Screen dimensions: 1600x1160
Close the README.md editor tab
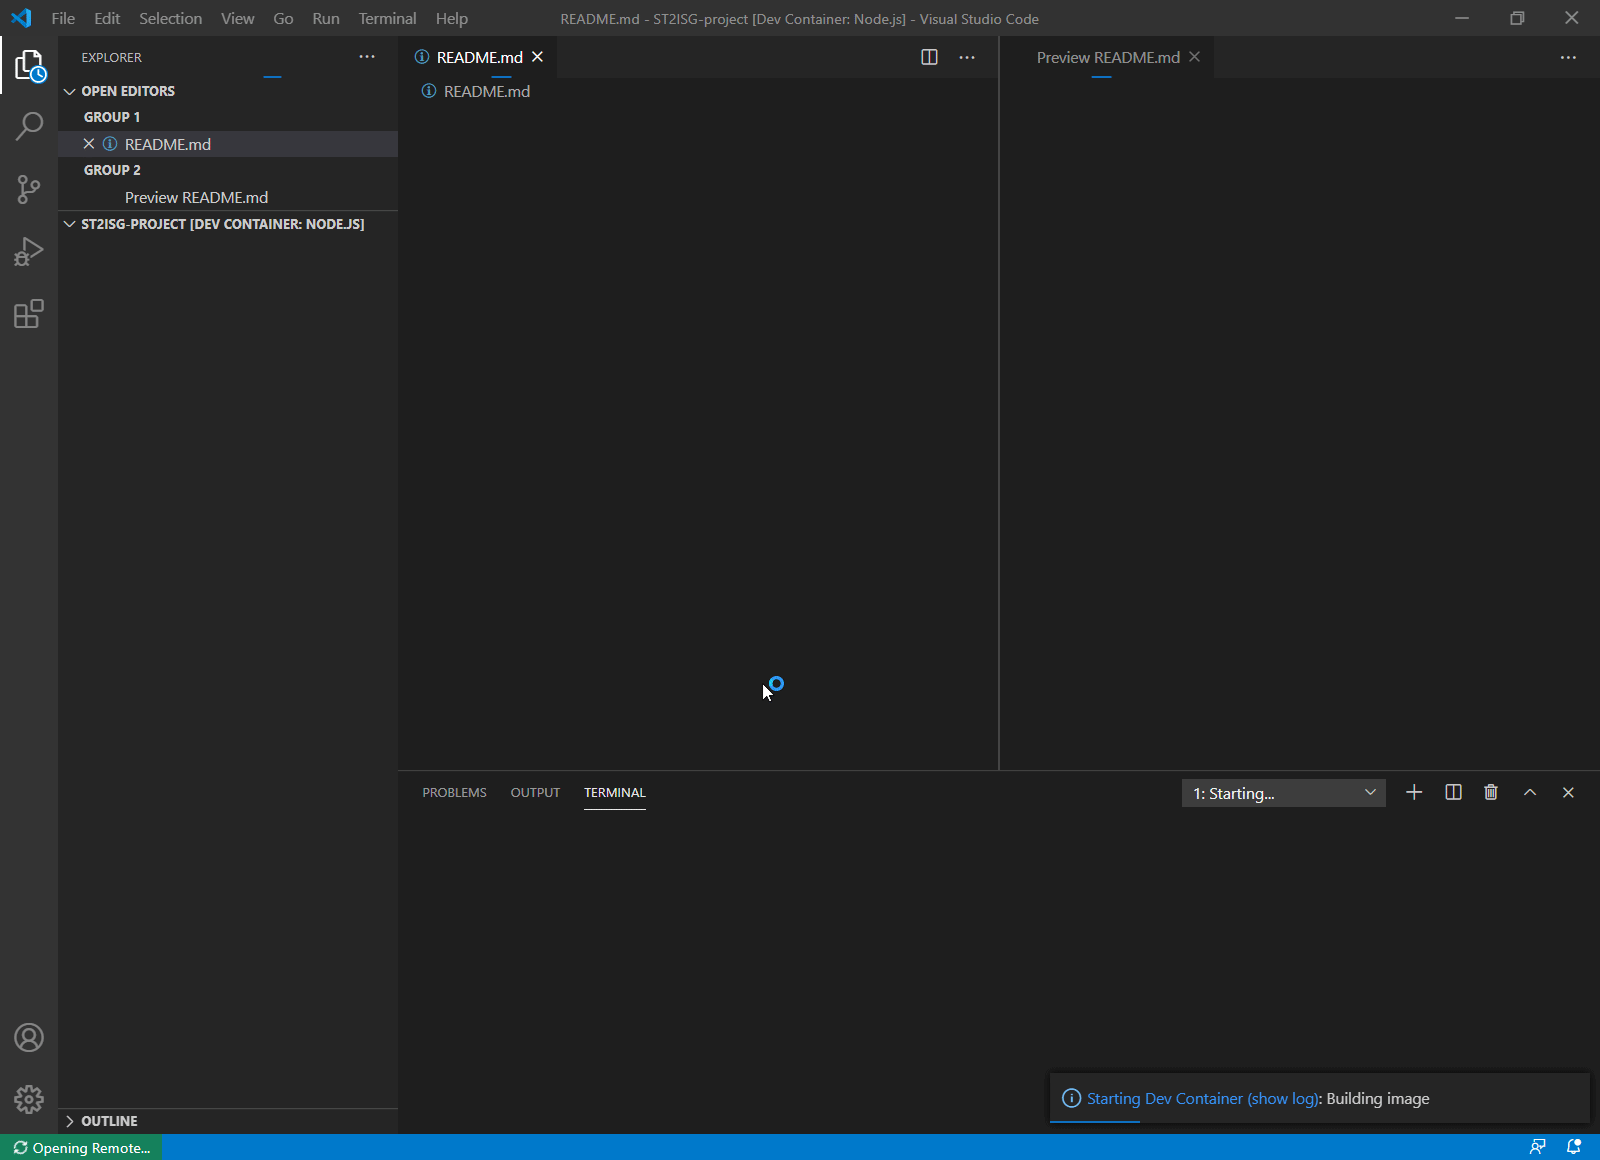click(x=537, y=57)
